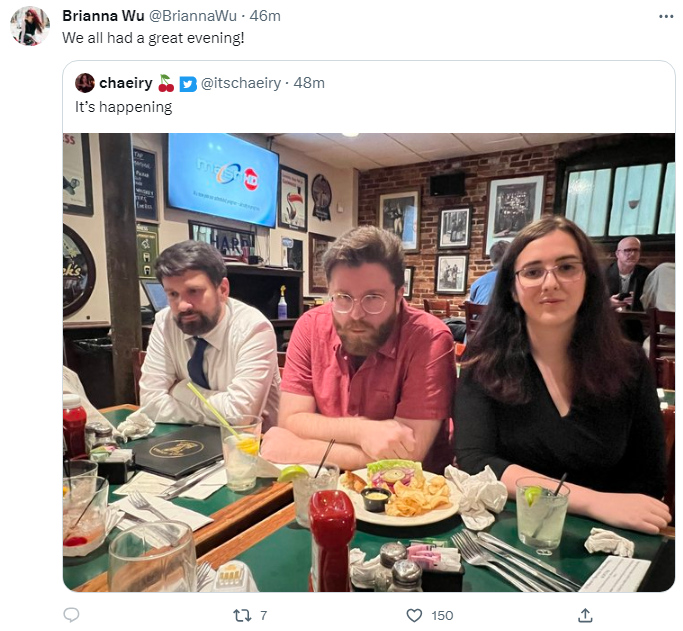Viewport: 683px width, 631px height.
Task: Click the like count 150
Action: point(442,615)
